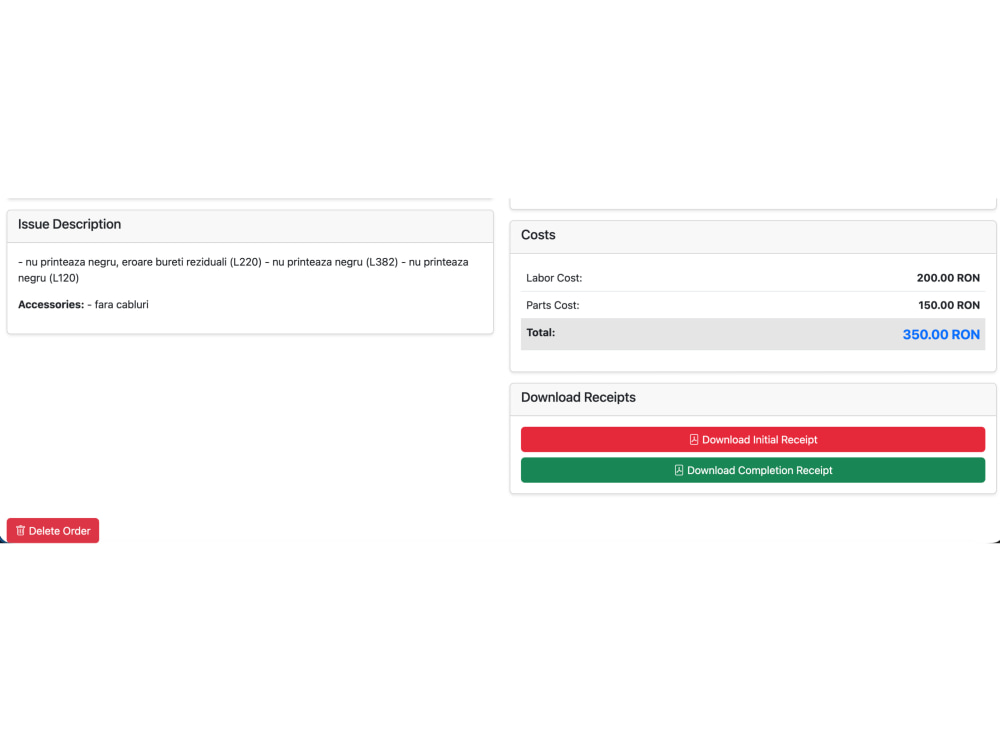This screenshot has height=750, width=1000.
Task: Click the PDF icon on Download Initial Receipt
Action: [694, 439]
